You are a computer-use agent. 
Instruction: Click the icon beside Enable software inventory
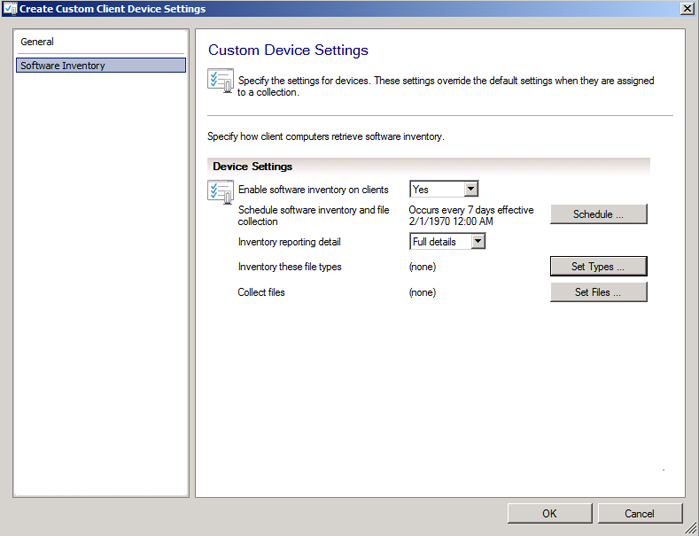coord(220,191)
